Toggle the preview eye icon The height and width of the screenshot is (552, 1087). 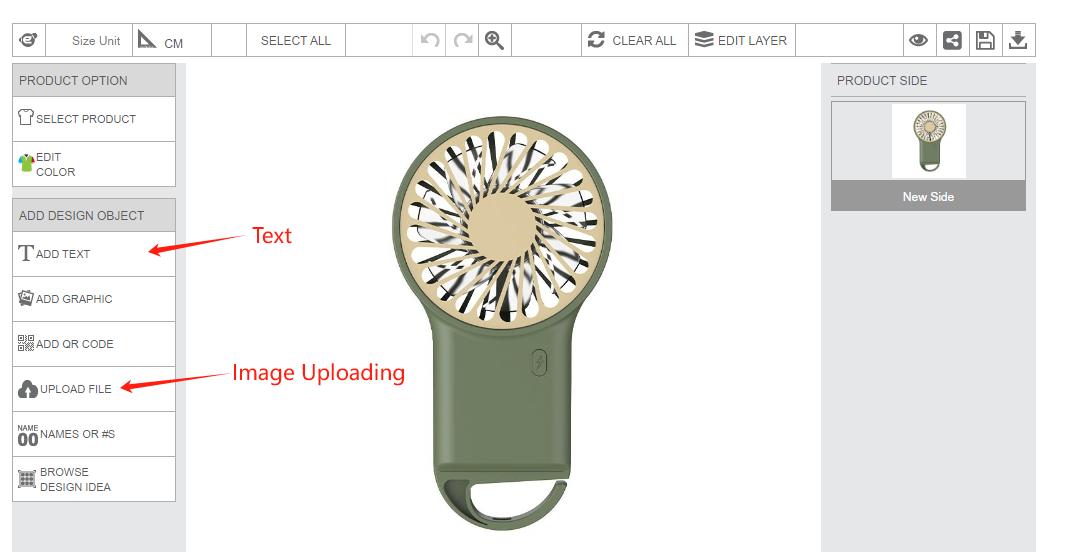click(x=919, y=40)
